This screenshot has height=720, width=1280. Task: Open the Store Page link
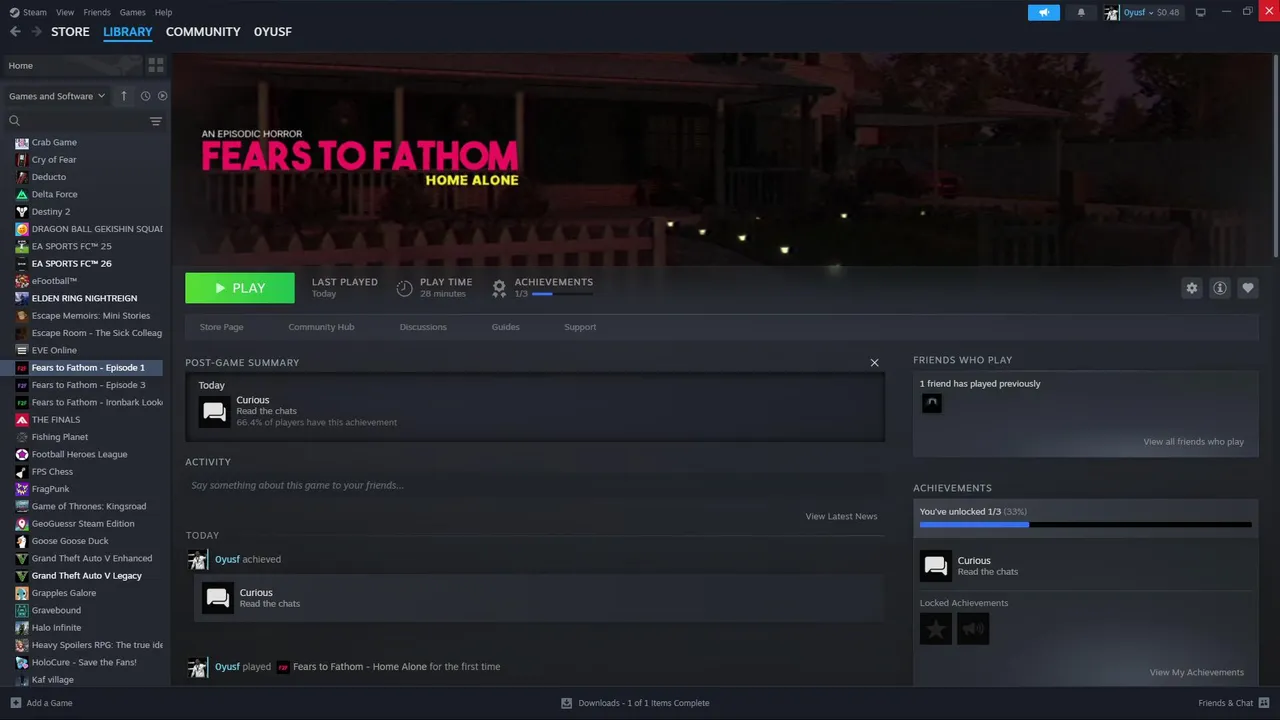click(x=221, y=327)
